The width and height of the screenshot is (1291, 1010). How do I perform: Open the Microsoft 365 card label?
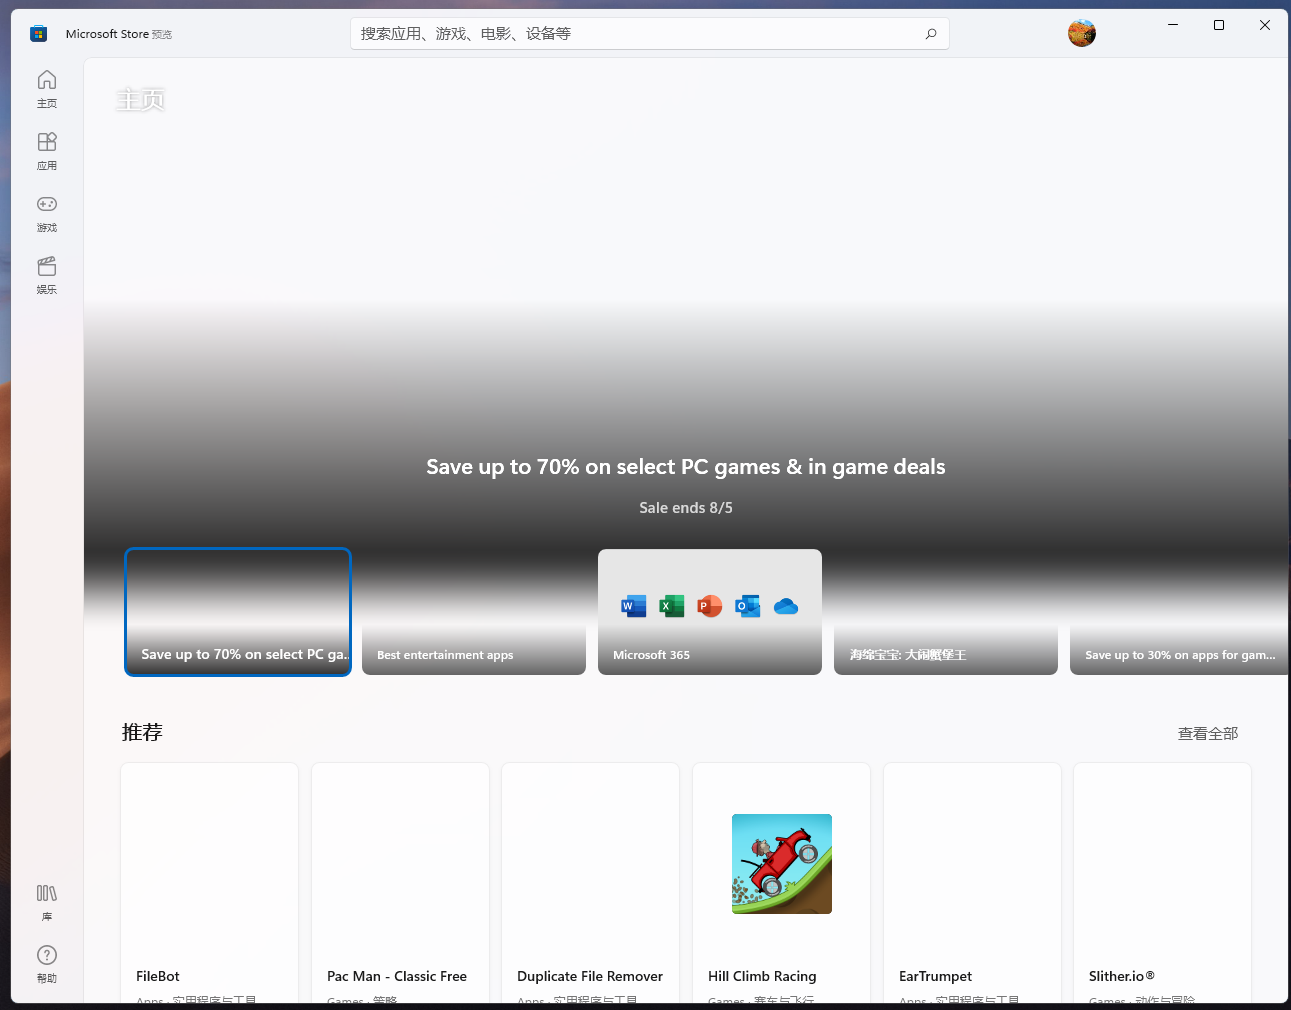click(x=651, y=655)
